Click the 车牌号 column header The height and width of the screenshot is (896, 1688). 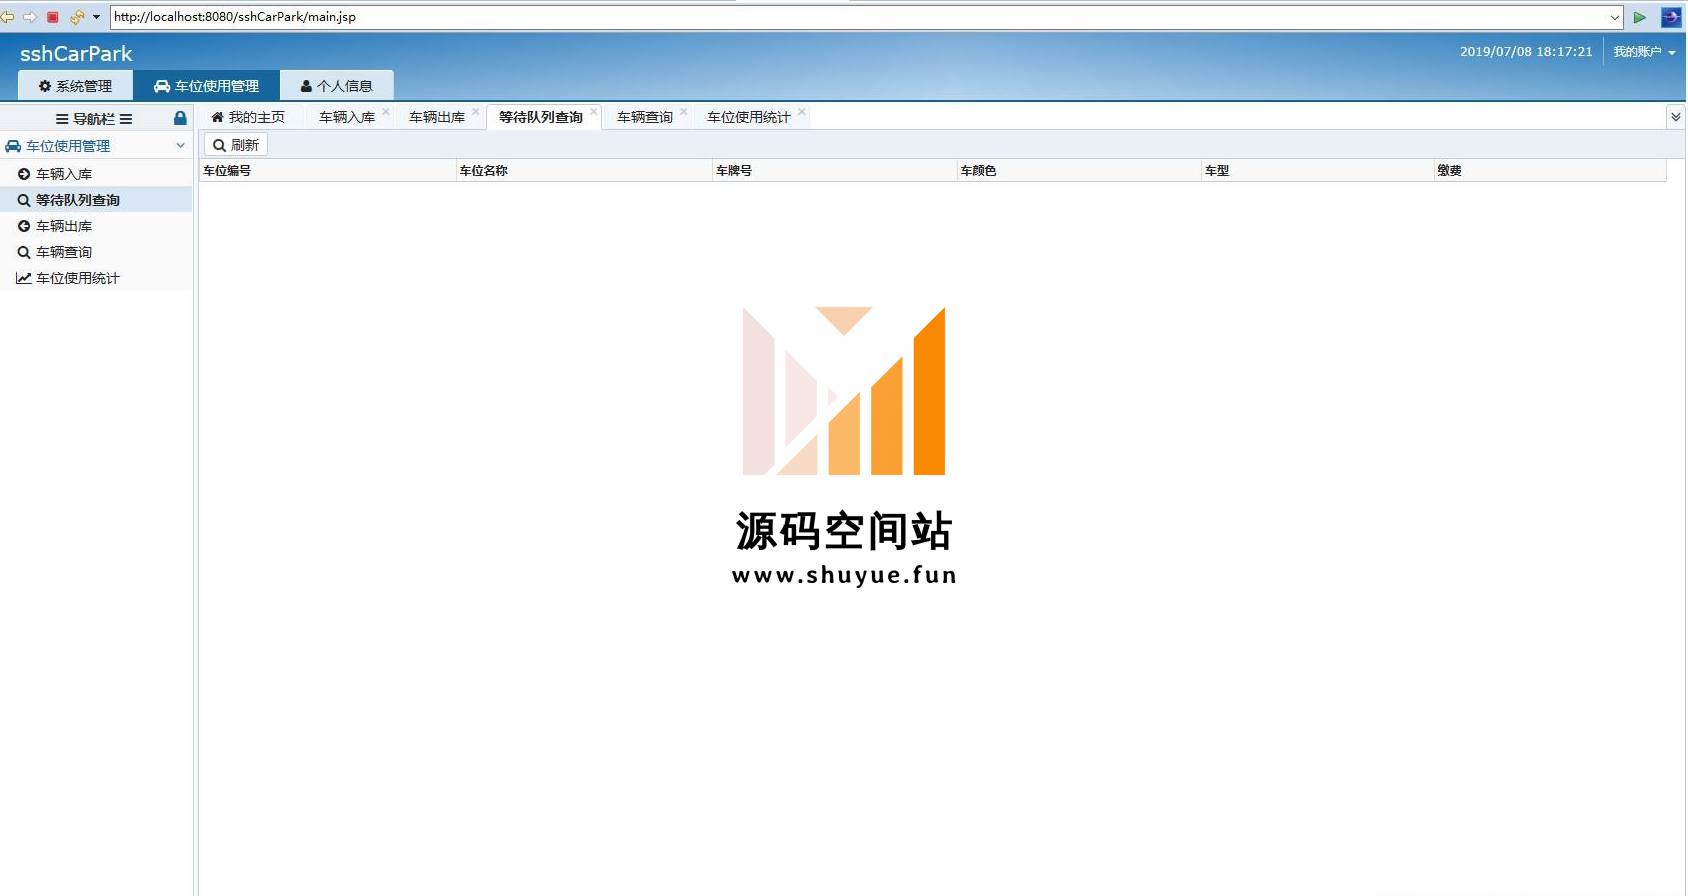point(835,171)
